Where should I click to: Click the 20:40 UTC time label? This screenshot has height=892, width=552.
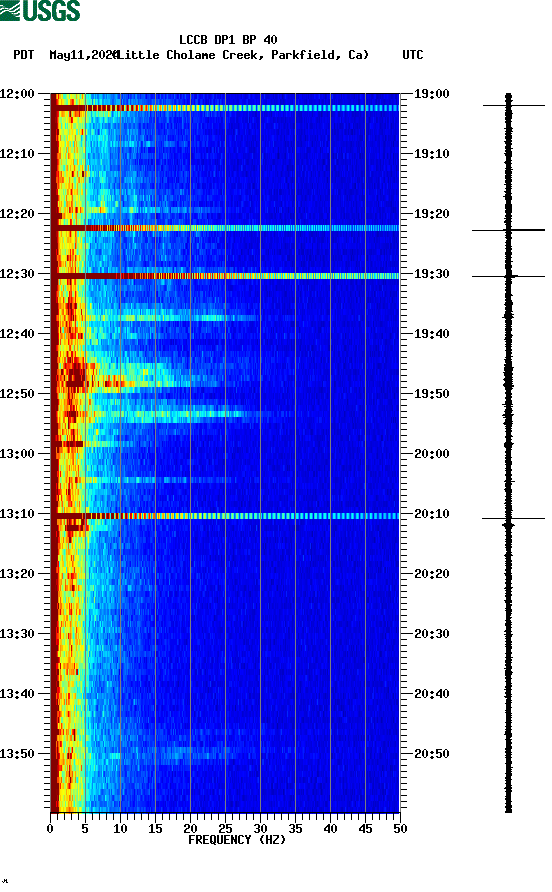431,694
